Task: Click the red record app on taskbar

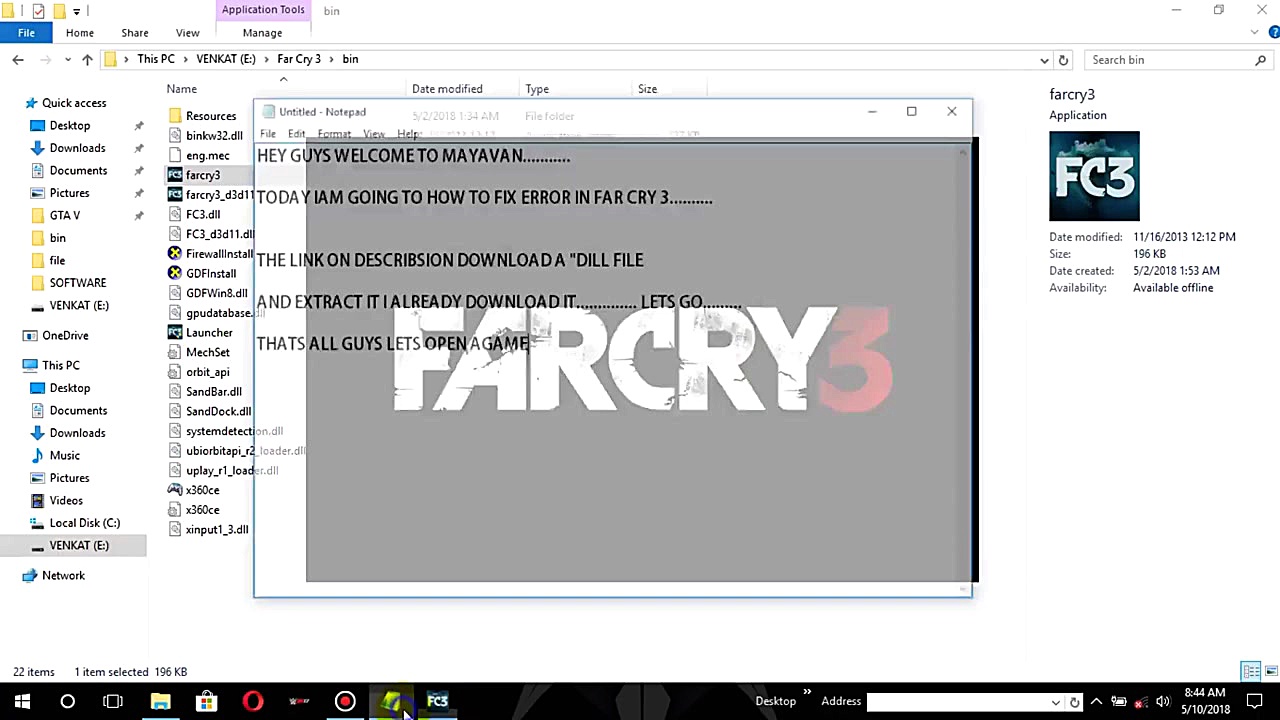Action: (345, 701)
